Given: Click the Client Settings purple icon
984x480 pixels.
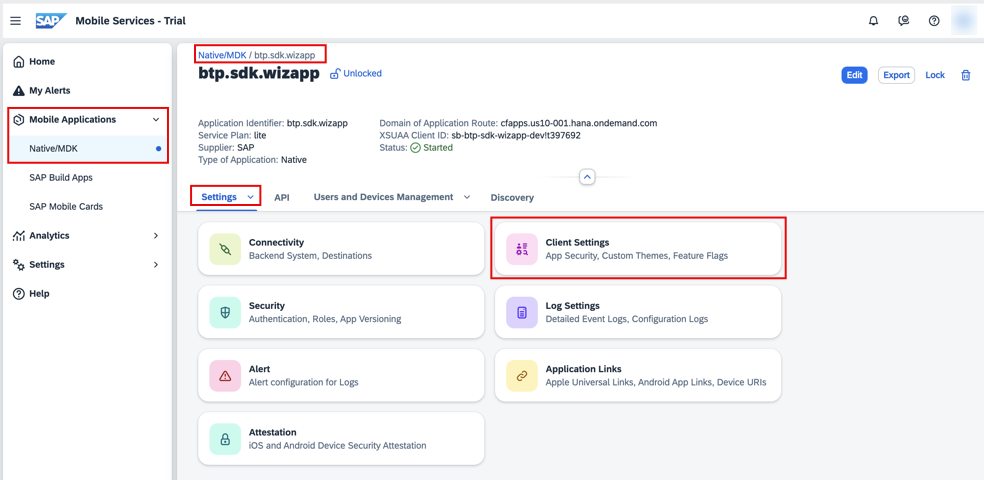Looking at the screenshot, I should pos(522,249).
